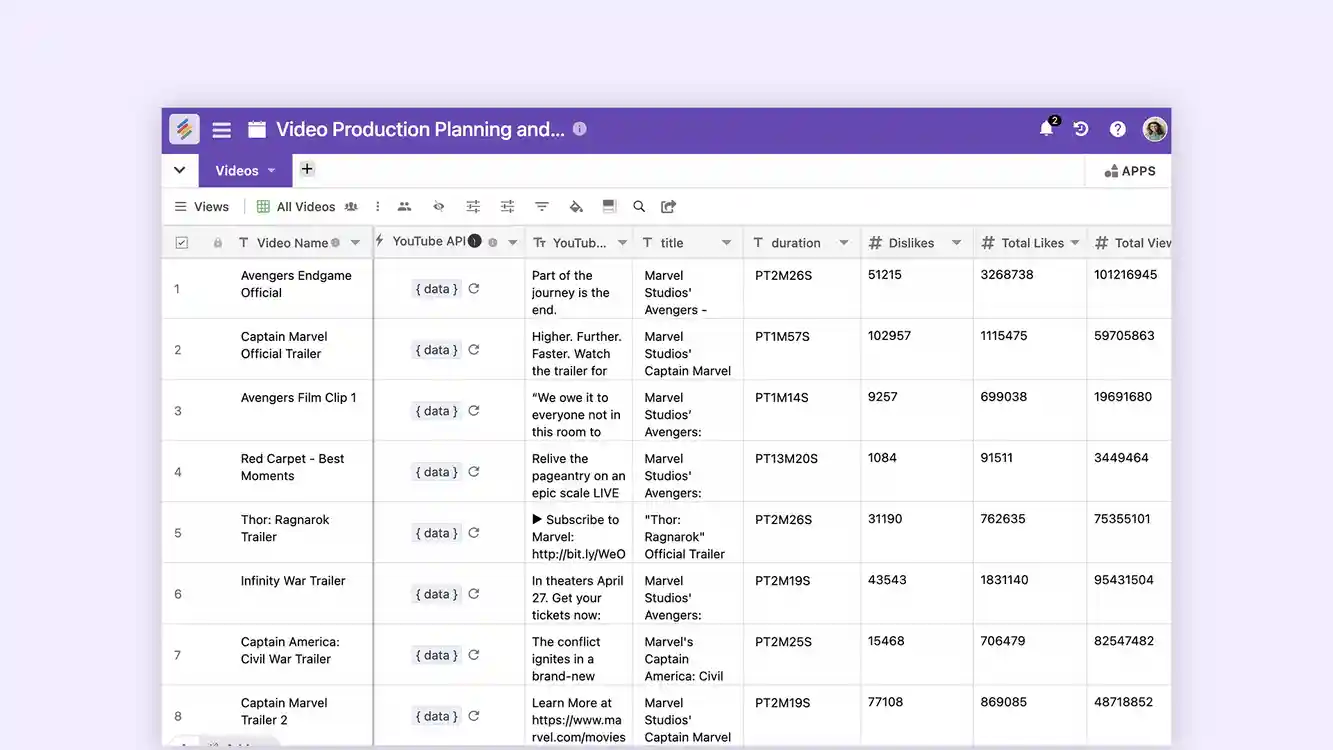Open the Video Name column dropdown

coord(355,242)
